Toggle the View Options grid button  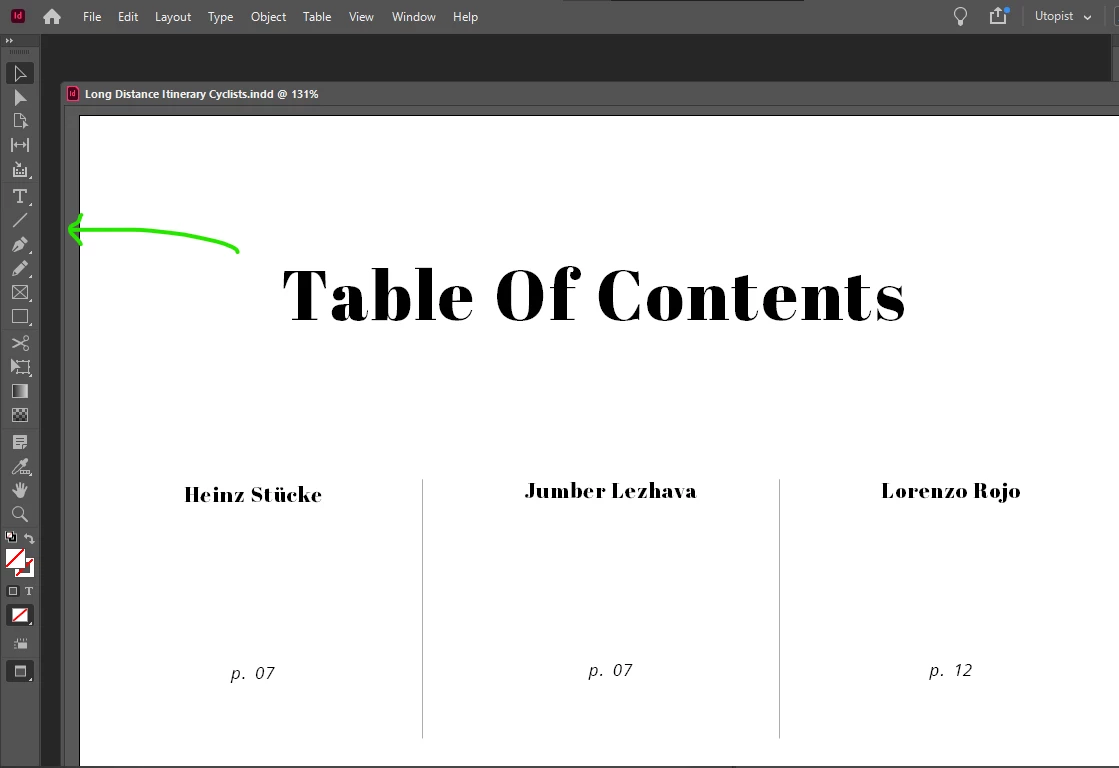pyautogui.click(x=20, y=644)
